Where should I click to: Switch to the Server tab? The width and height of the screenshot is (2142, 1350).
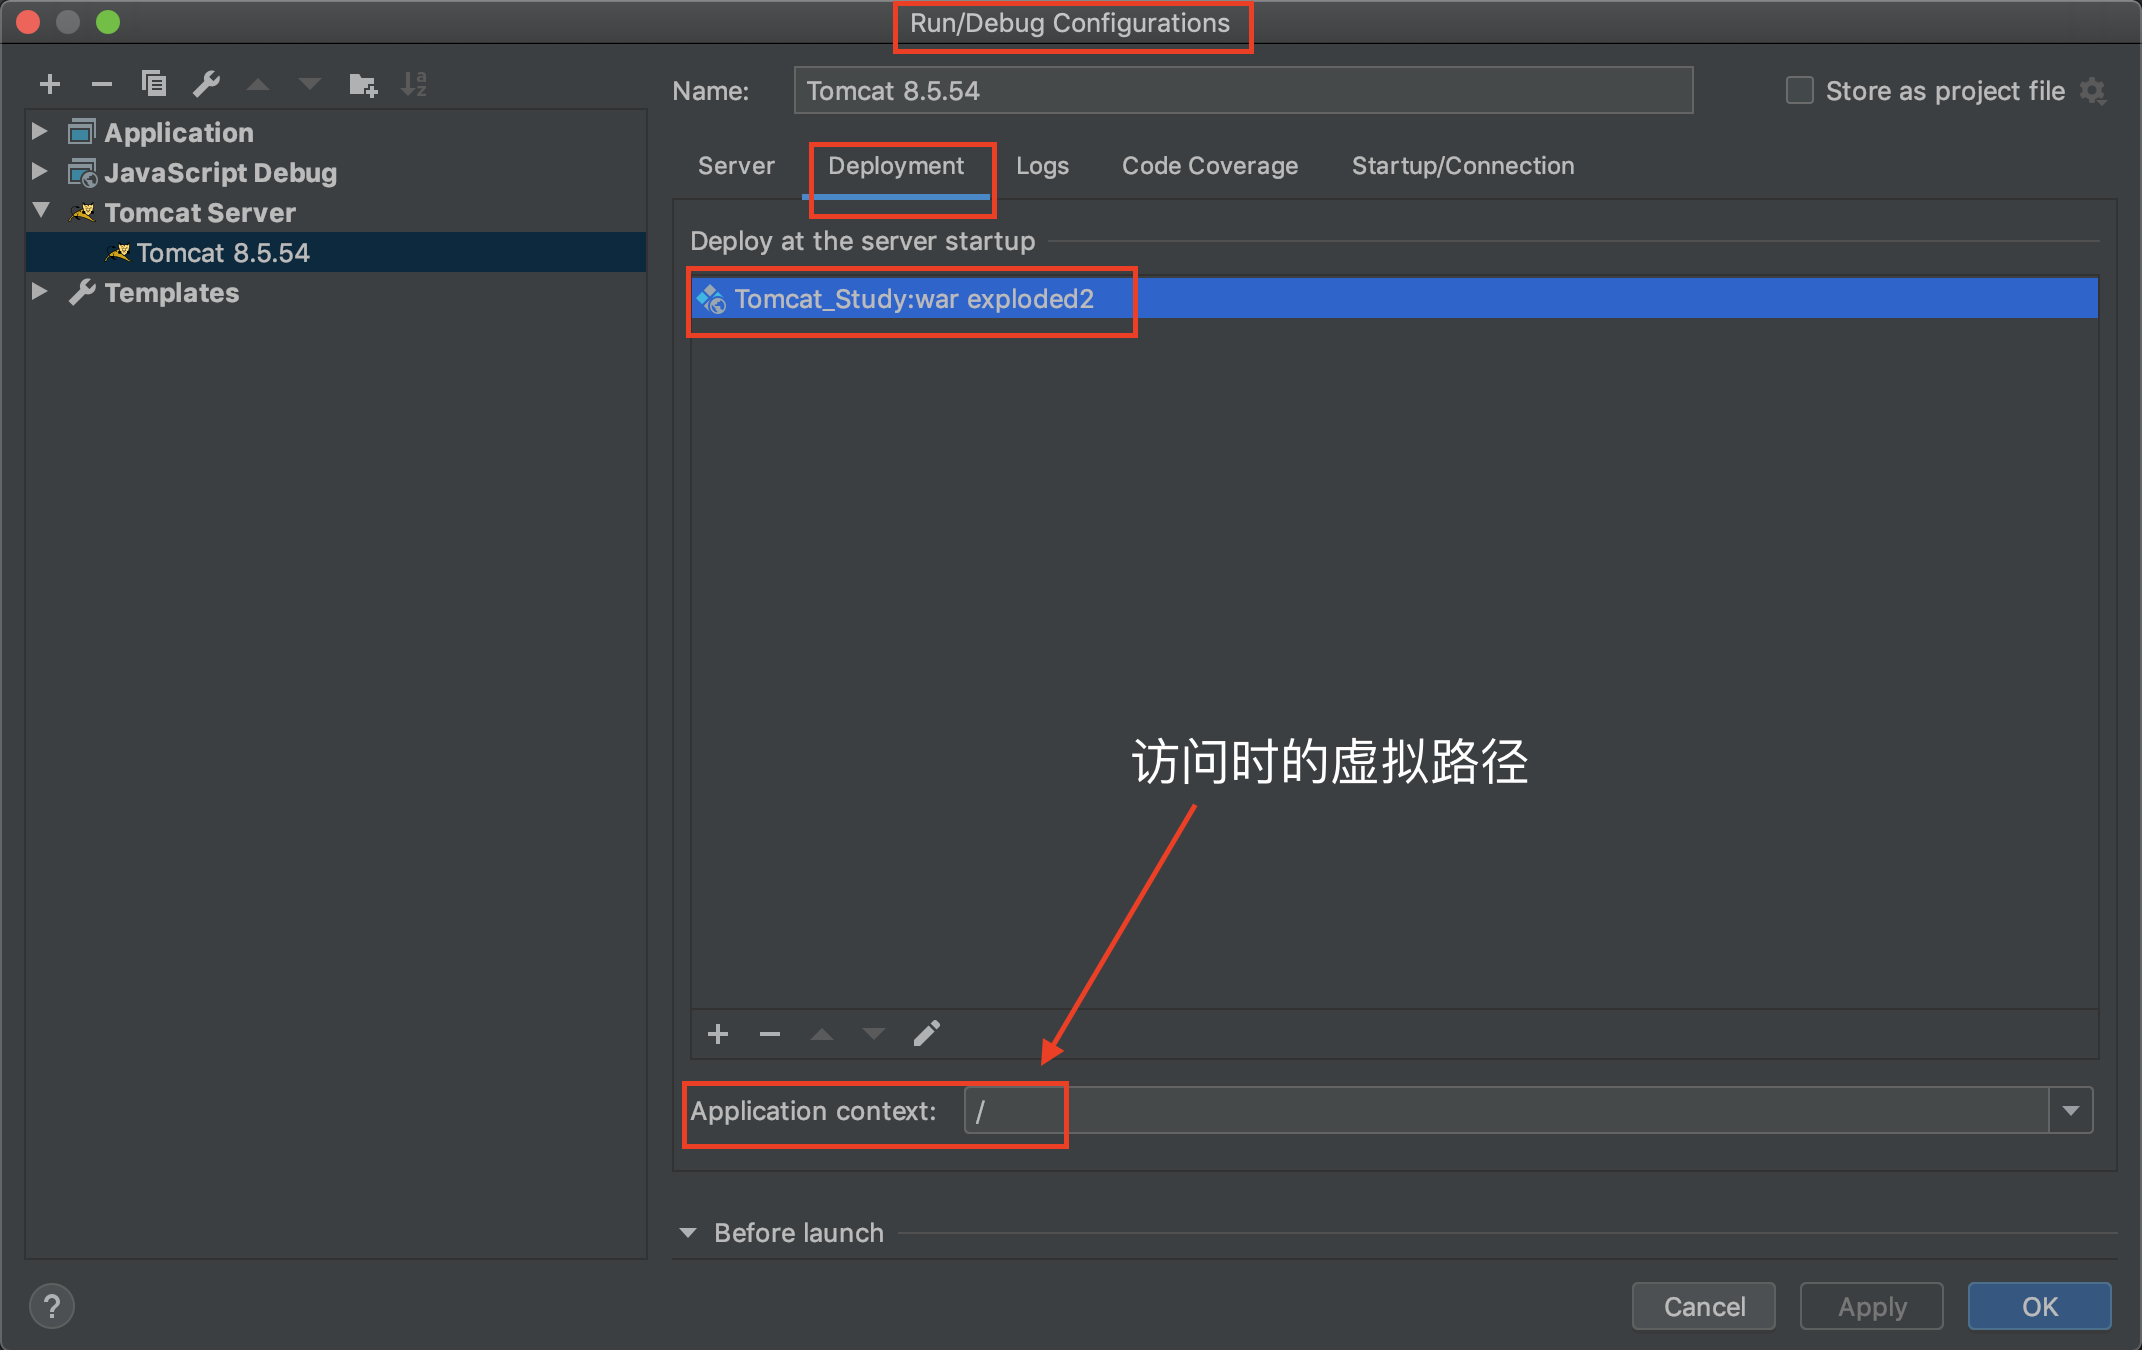736,166
